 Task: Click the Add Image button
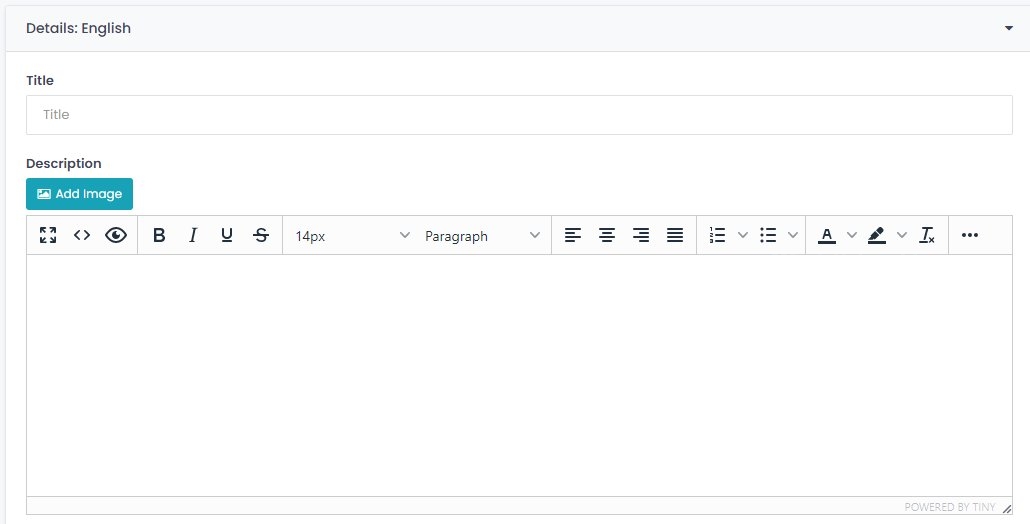click(x=79, y=194)
